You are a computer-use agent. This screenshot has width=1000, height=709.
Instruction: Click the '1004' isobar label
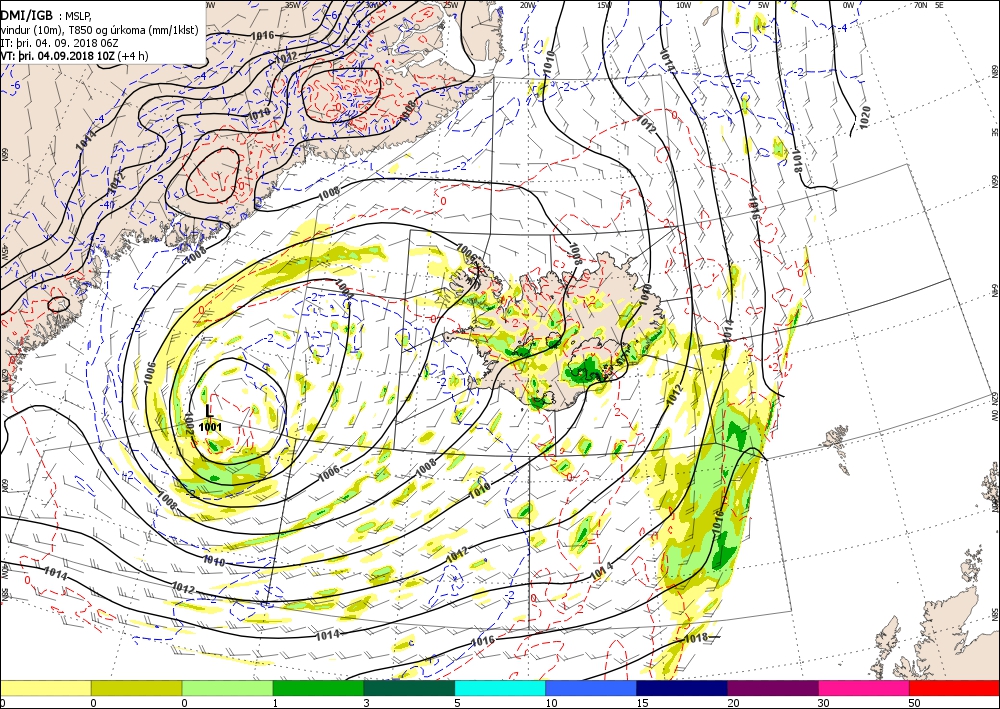[344, 289]
